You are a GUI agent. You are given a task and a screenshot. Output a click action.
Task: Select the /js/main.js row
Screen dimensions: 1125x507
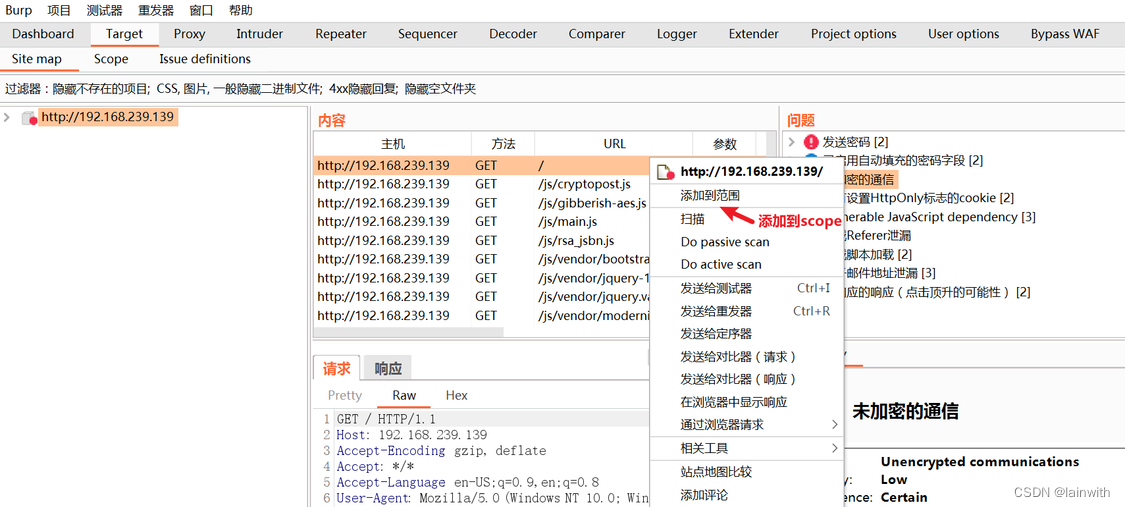click(481, 222)
